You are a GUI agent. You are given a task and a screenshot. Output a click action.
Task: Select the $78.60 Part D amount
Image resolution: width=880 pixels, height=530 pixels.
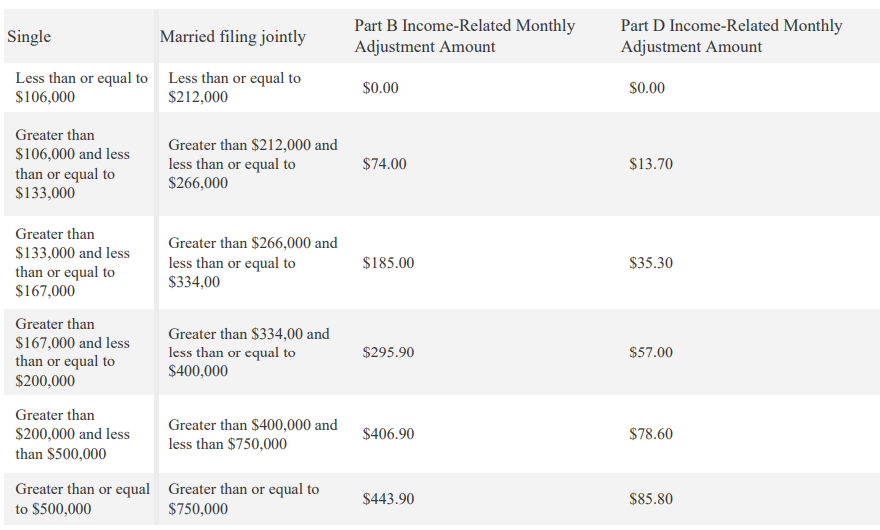pyautogui.click(x=651, y=434)
